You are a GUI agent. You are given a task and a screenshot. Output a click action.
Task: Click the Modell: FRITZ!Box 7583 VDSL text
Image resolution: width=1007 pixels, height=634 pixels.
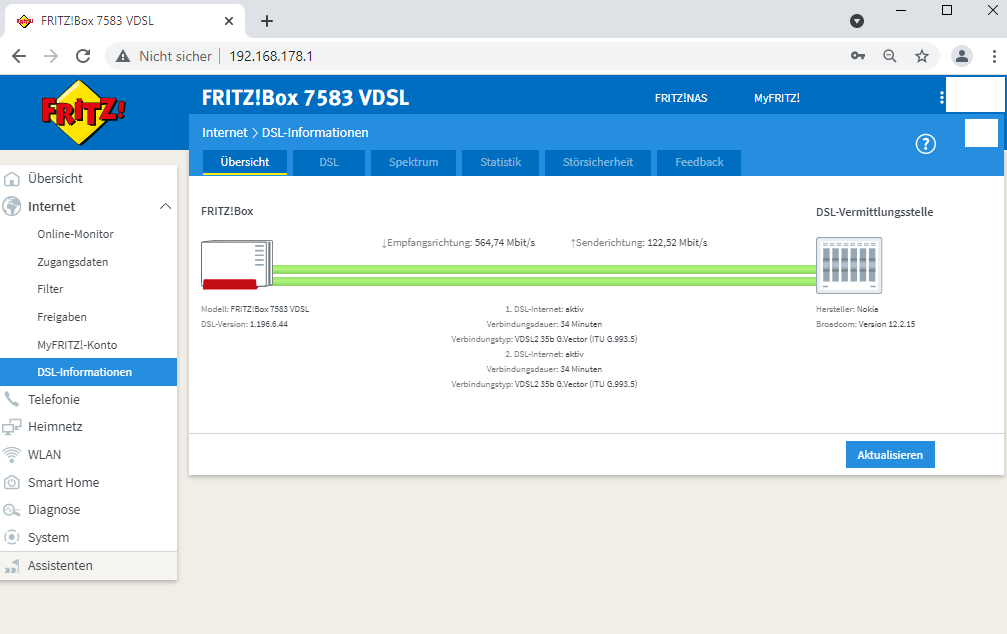click(x=255, y=310)
